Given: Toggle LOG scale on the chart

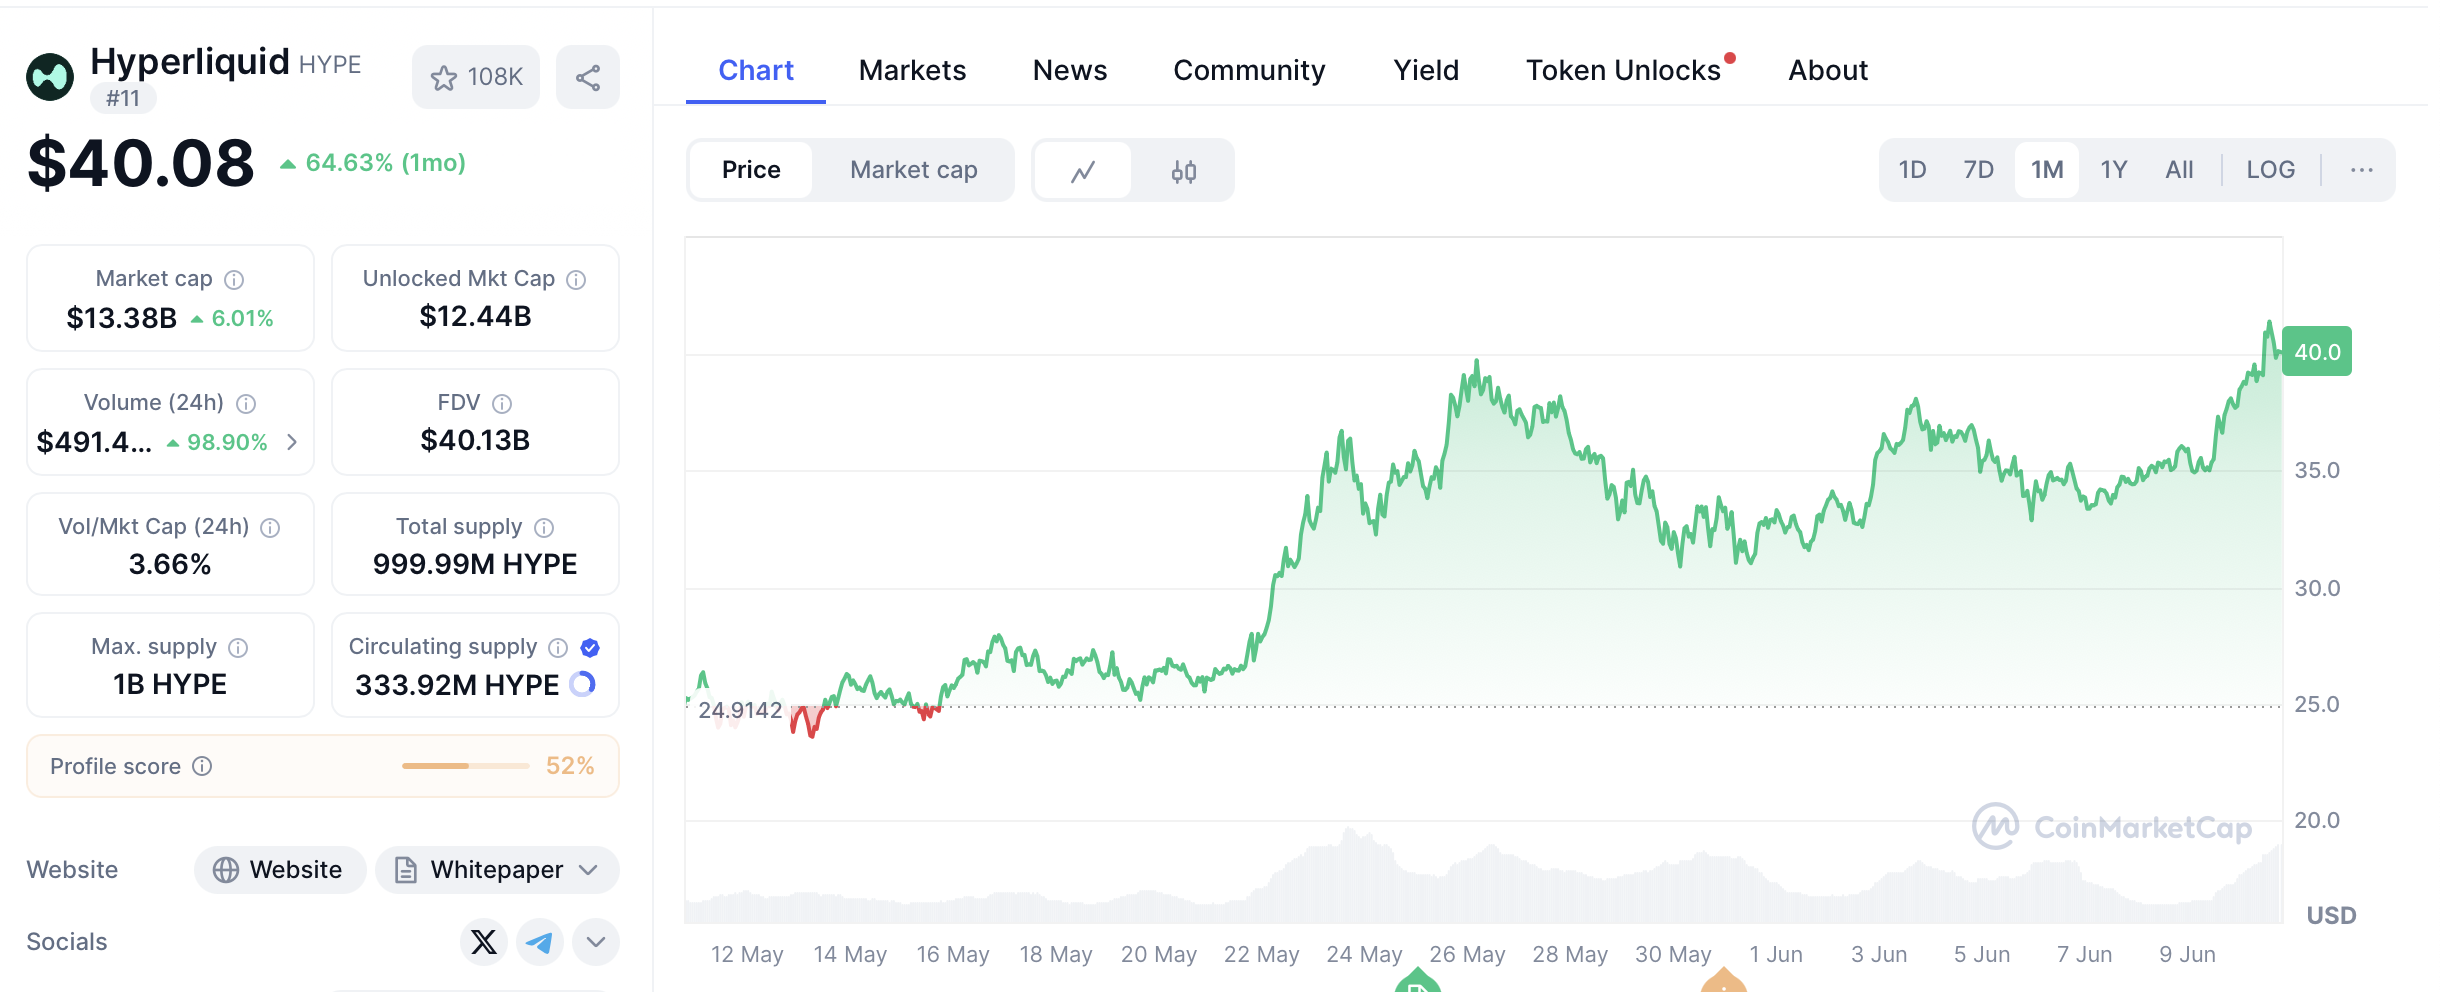Looking at the screenshot, I should tap(2270, 170).
